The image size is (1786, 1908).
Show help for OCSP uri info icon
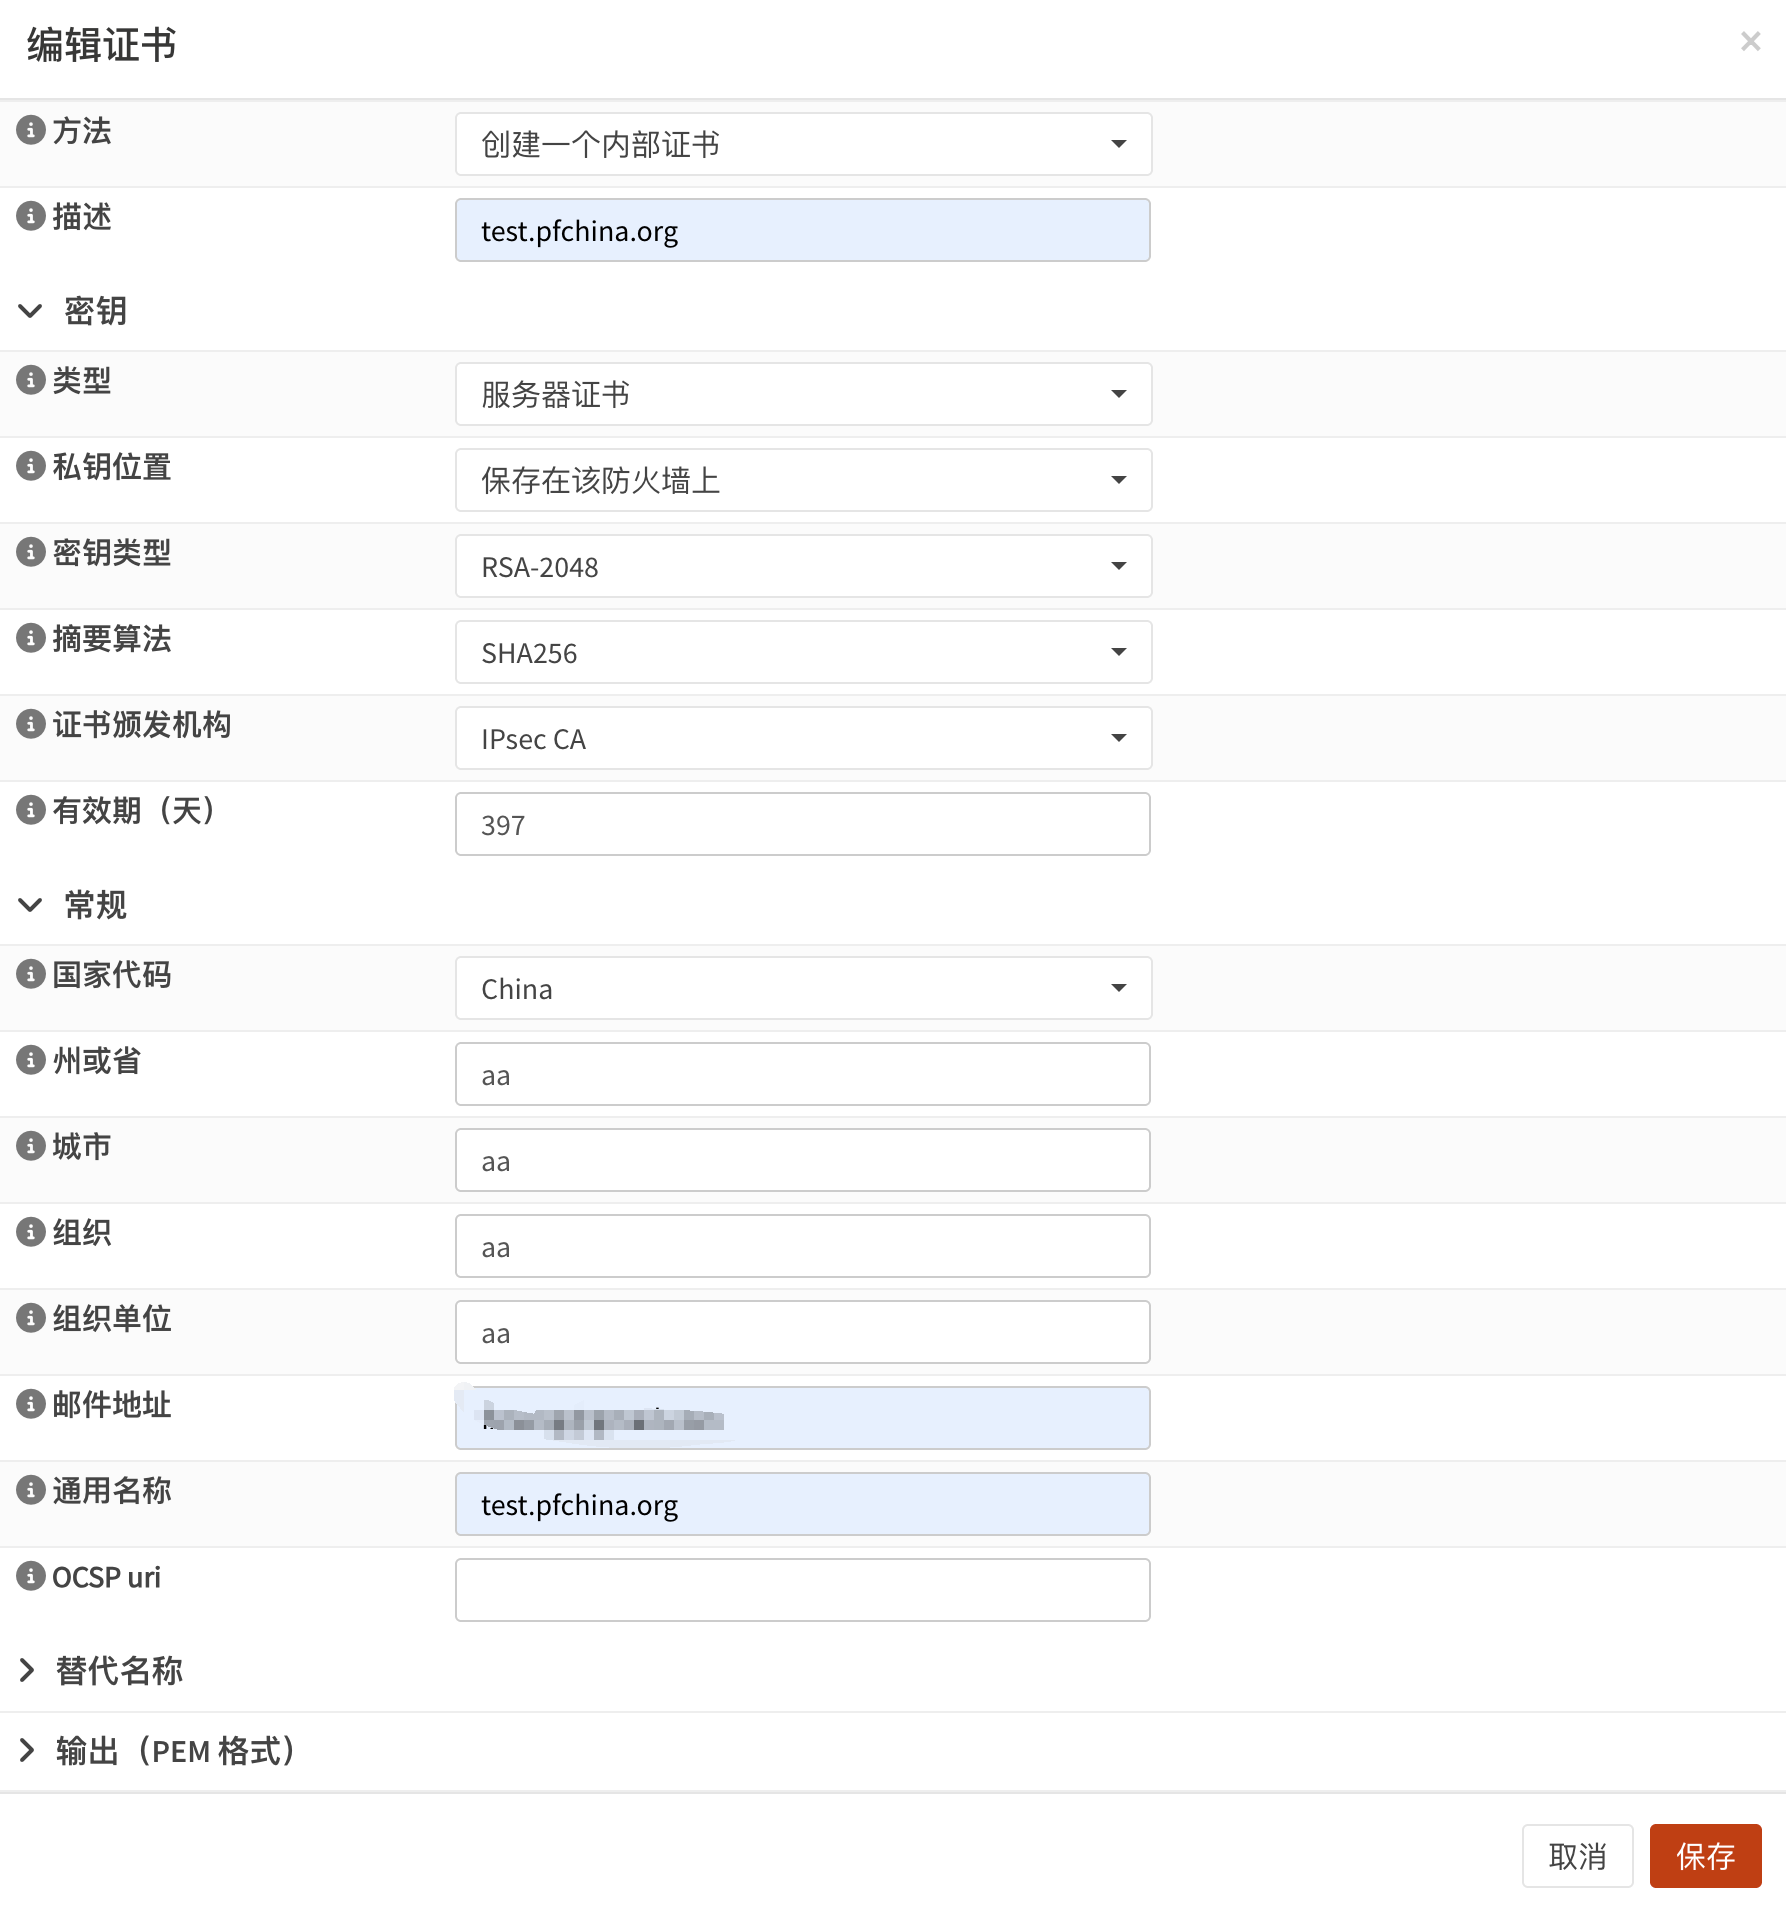tap(31, 1576)
